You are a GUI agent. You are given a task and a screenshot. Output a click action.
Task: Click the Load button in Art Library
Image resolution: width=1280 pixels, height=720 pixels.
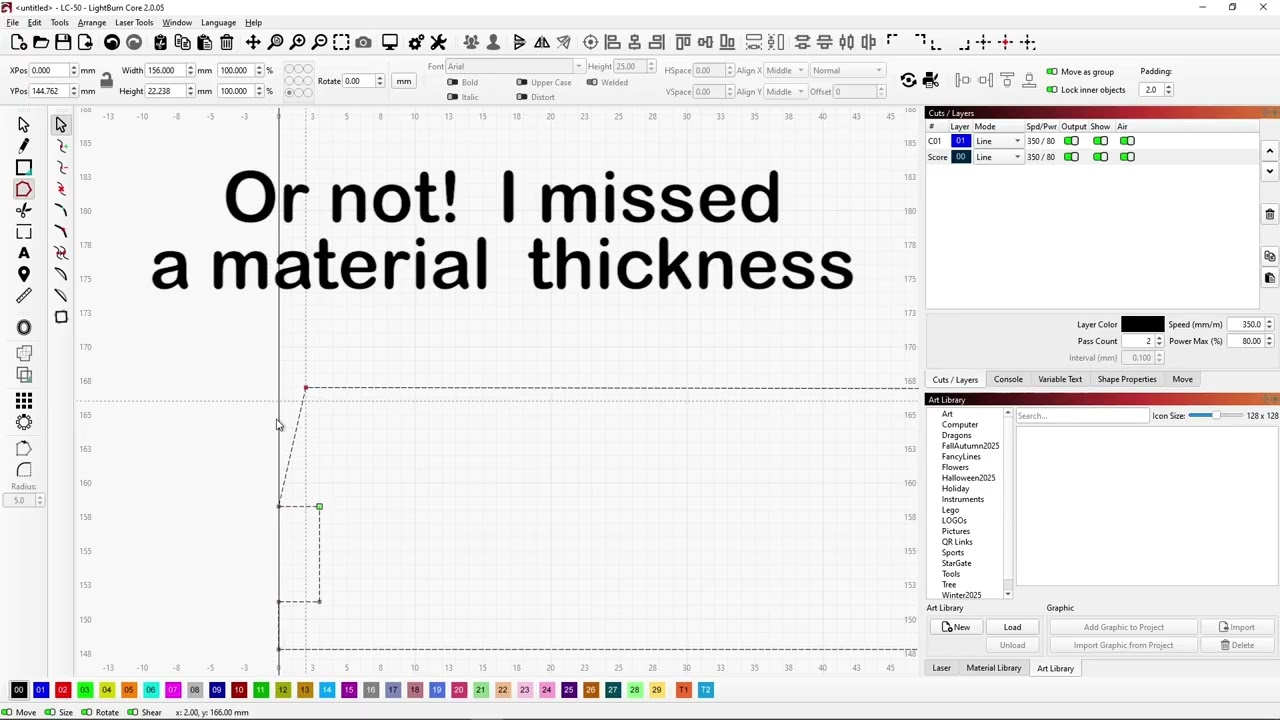[1012, 627]
